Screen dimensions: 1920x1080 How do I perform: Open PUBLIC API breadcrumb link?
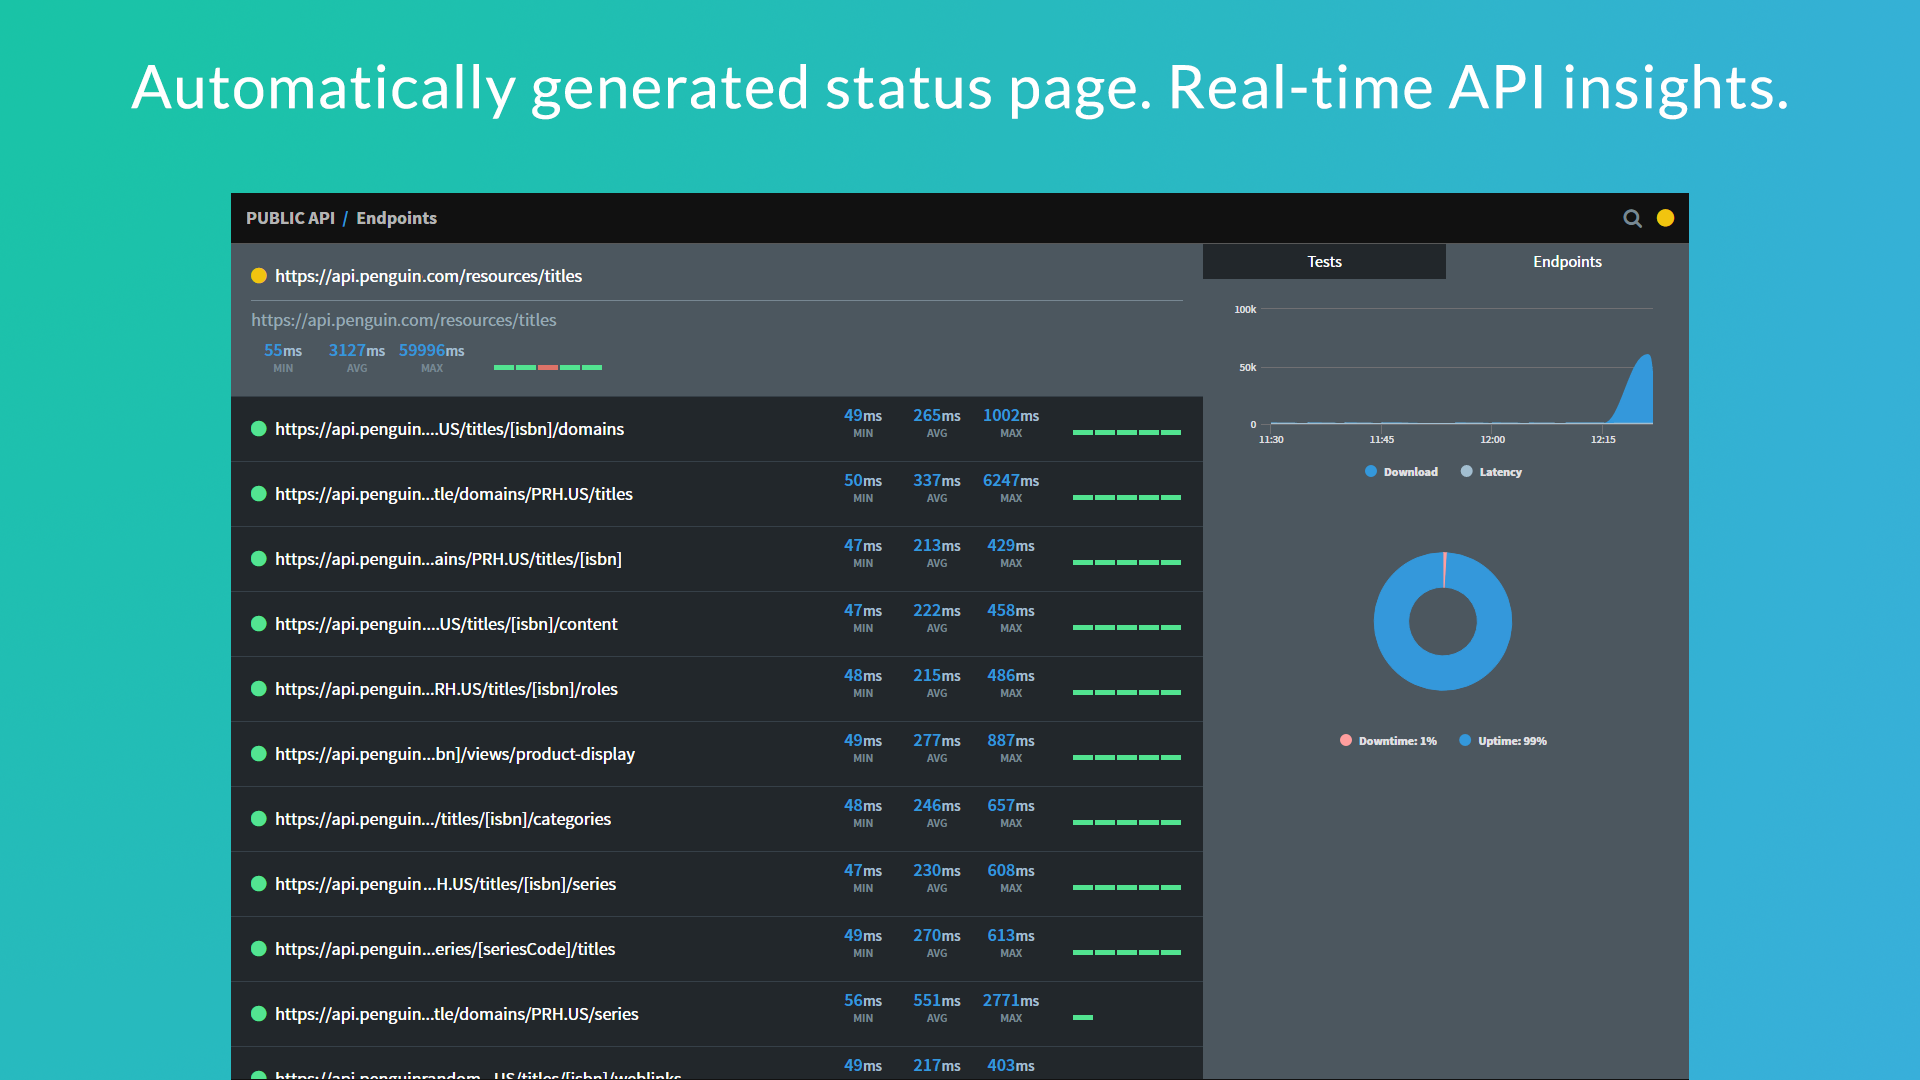(290, 218)
